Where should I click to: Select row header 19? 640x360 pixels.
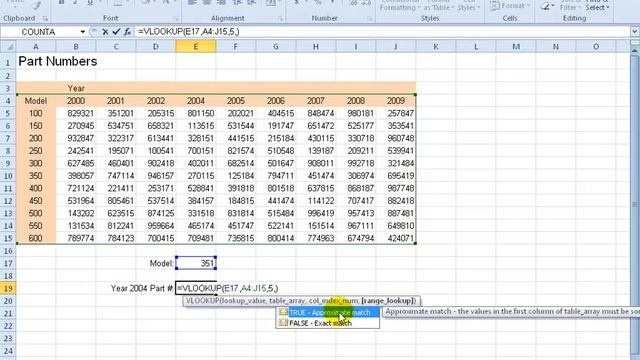8,289
